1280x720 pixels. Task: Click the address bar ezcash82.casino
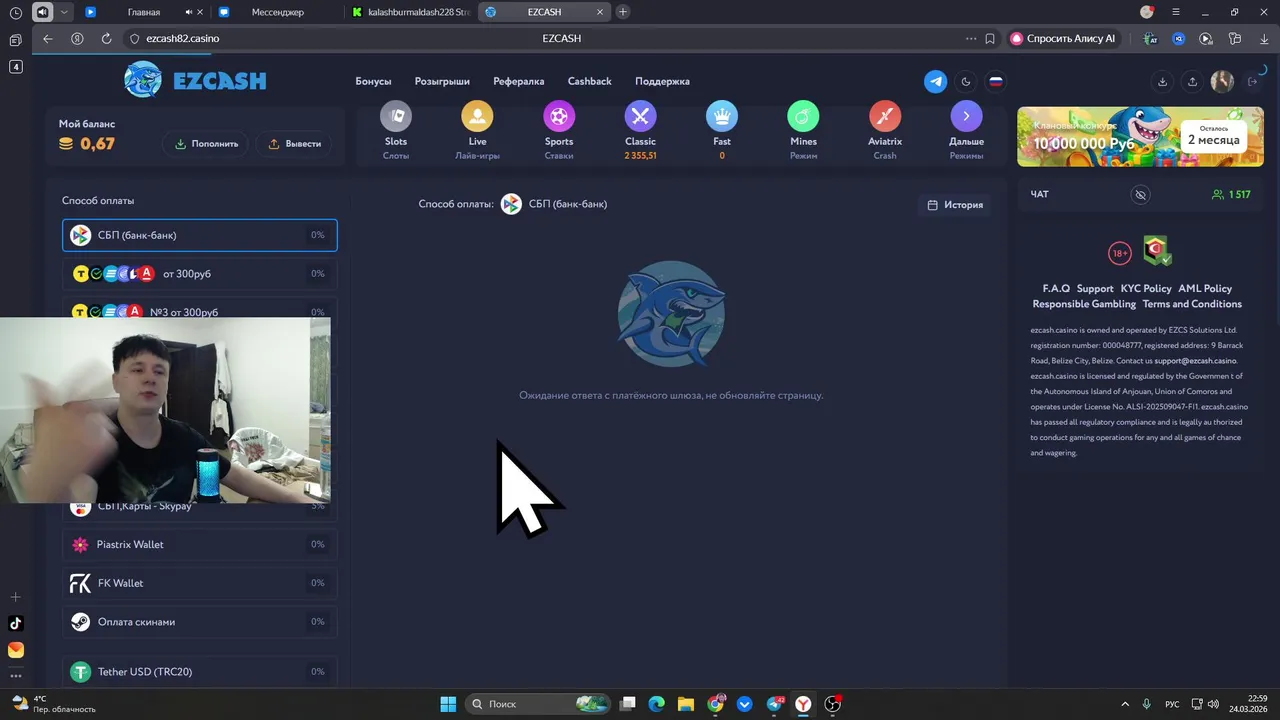(x=182, y=39)
